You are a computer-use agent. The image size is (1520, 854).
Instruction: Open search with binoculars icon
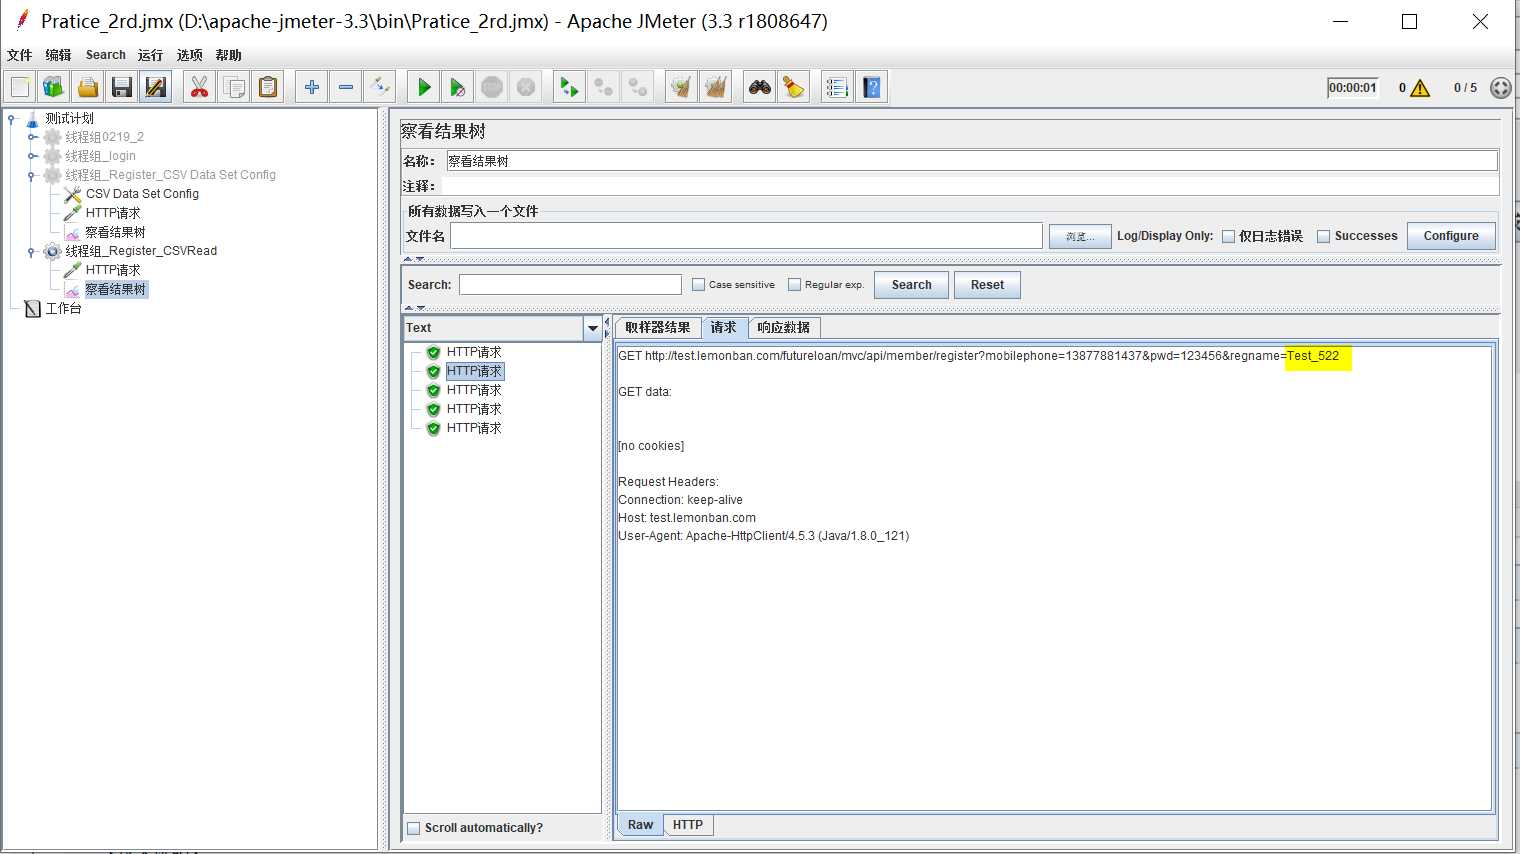click(x=760, y=87)
